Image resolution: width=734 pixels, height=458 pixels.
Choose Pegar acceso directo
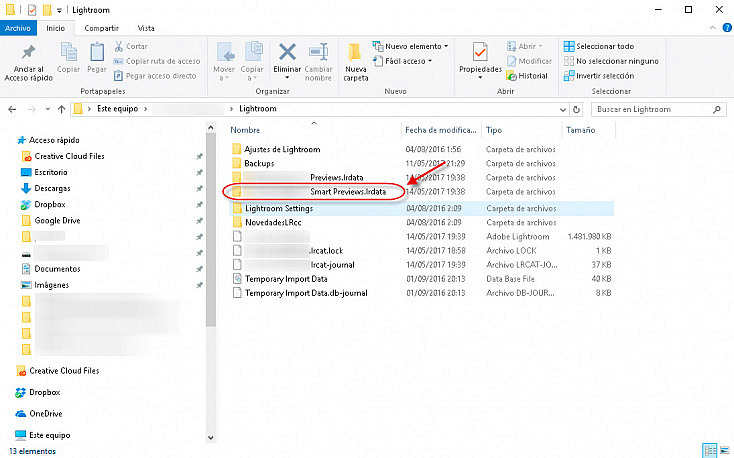click(x=155, y=76)
